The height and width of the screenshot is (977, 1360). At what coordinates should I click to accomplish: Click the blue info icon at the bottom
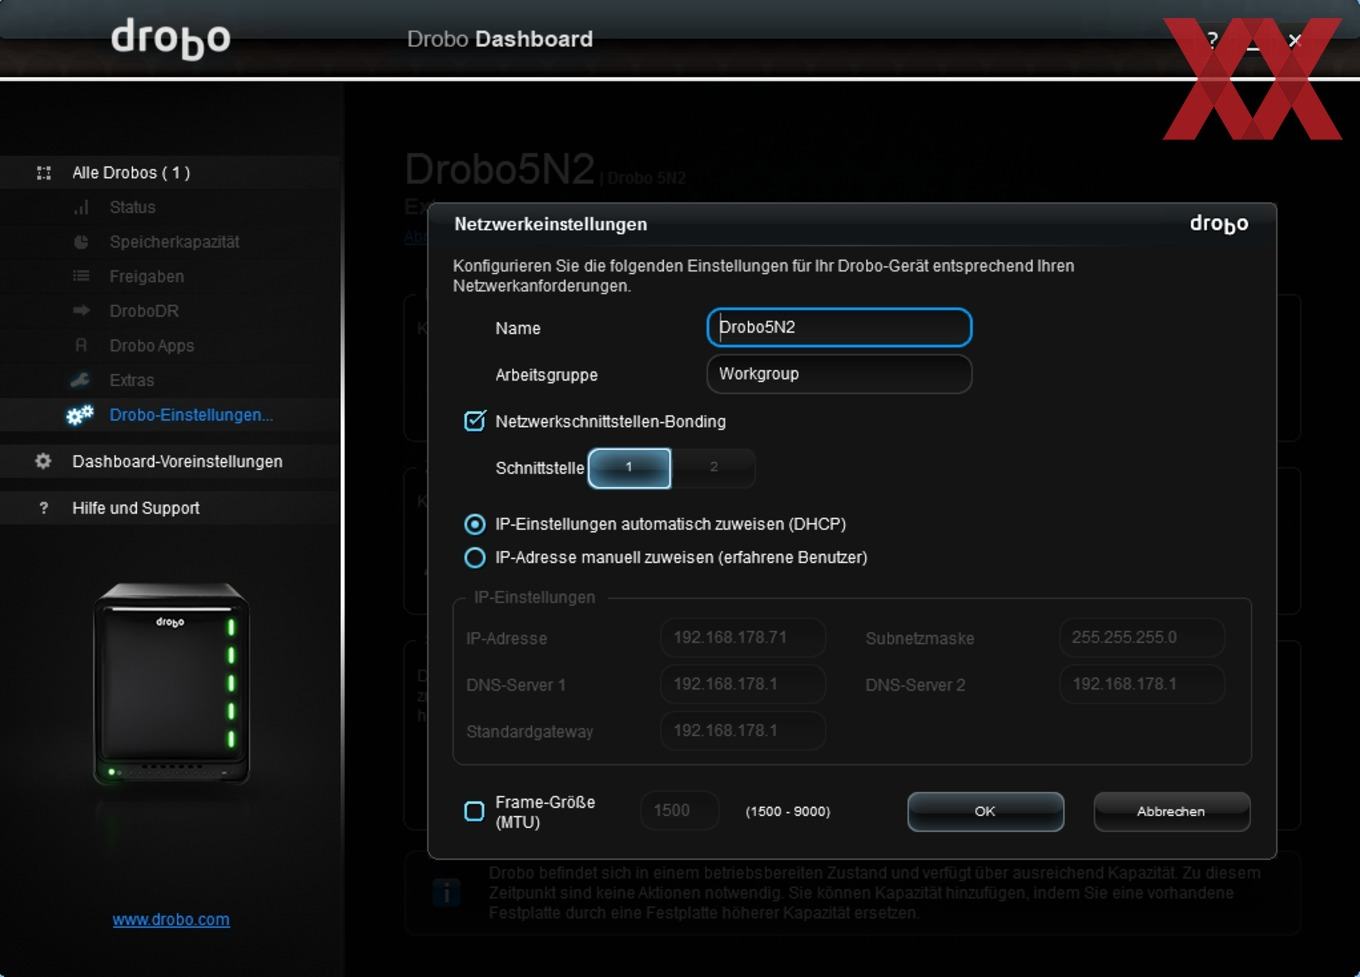click(447, 892)
